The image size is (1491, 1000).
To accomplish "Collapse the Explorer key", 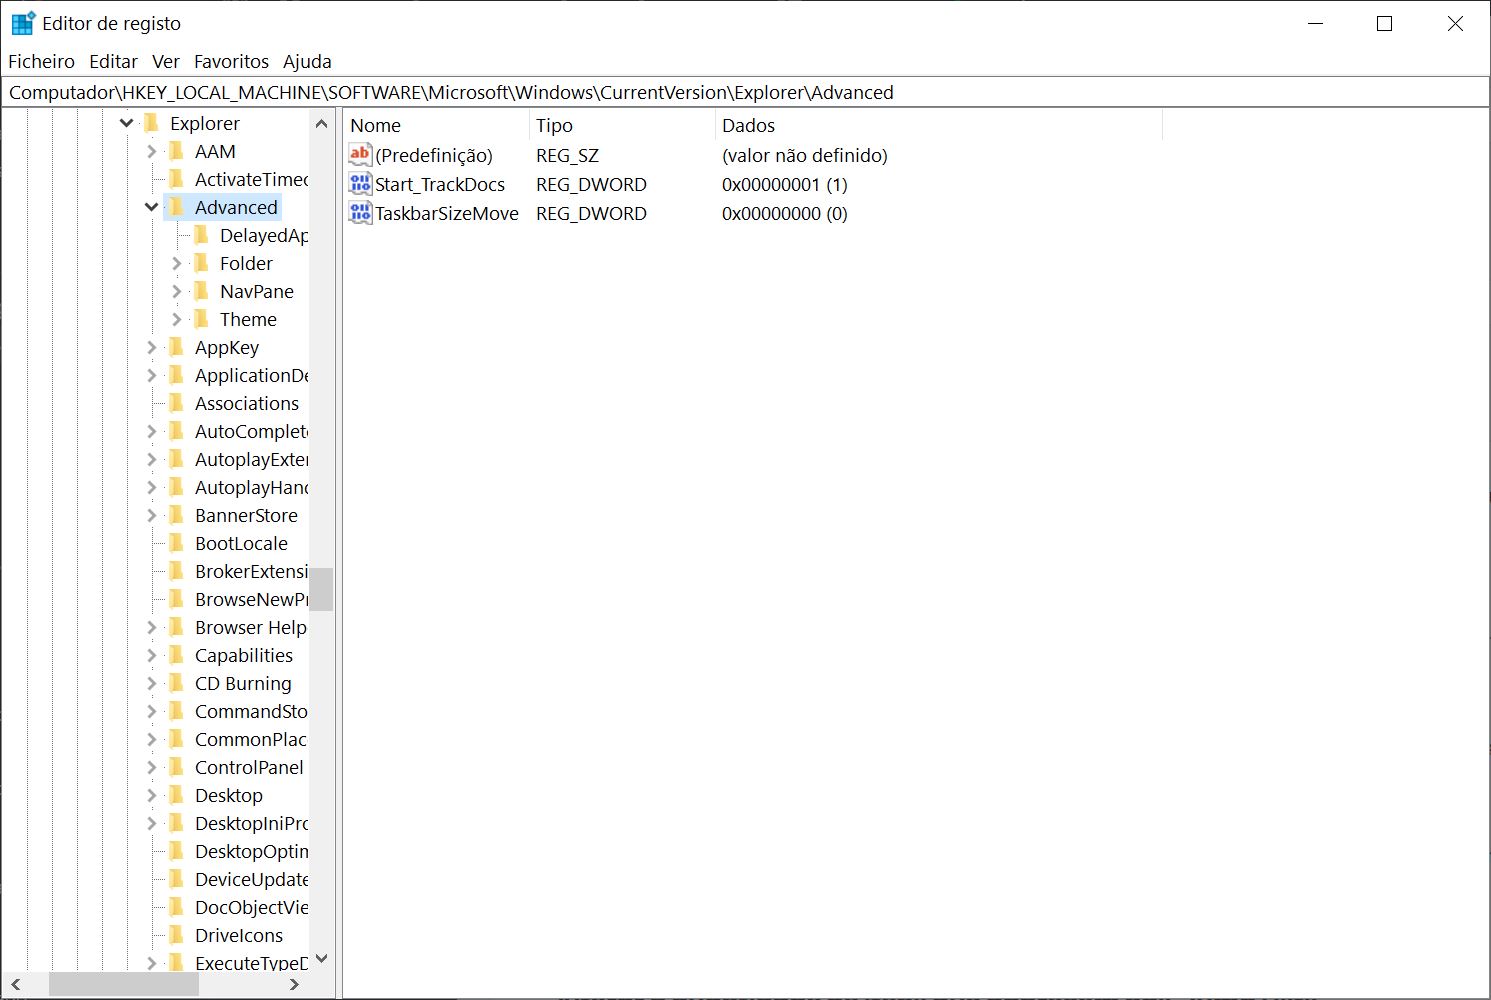I will click(127, 123).
